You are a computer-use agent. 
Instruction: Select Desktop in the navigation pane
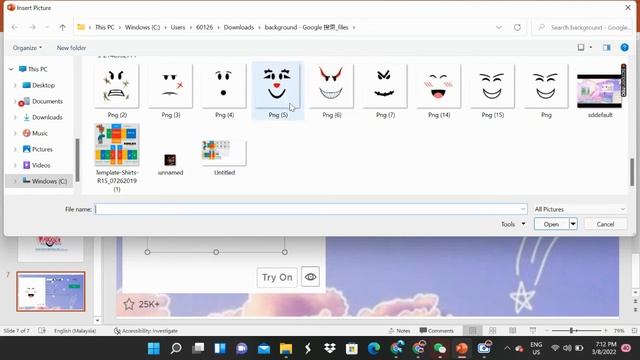(x=43, y=85)
